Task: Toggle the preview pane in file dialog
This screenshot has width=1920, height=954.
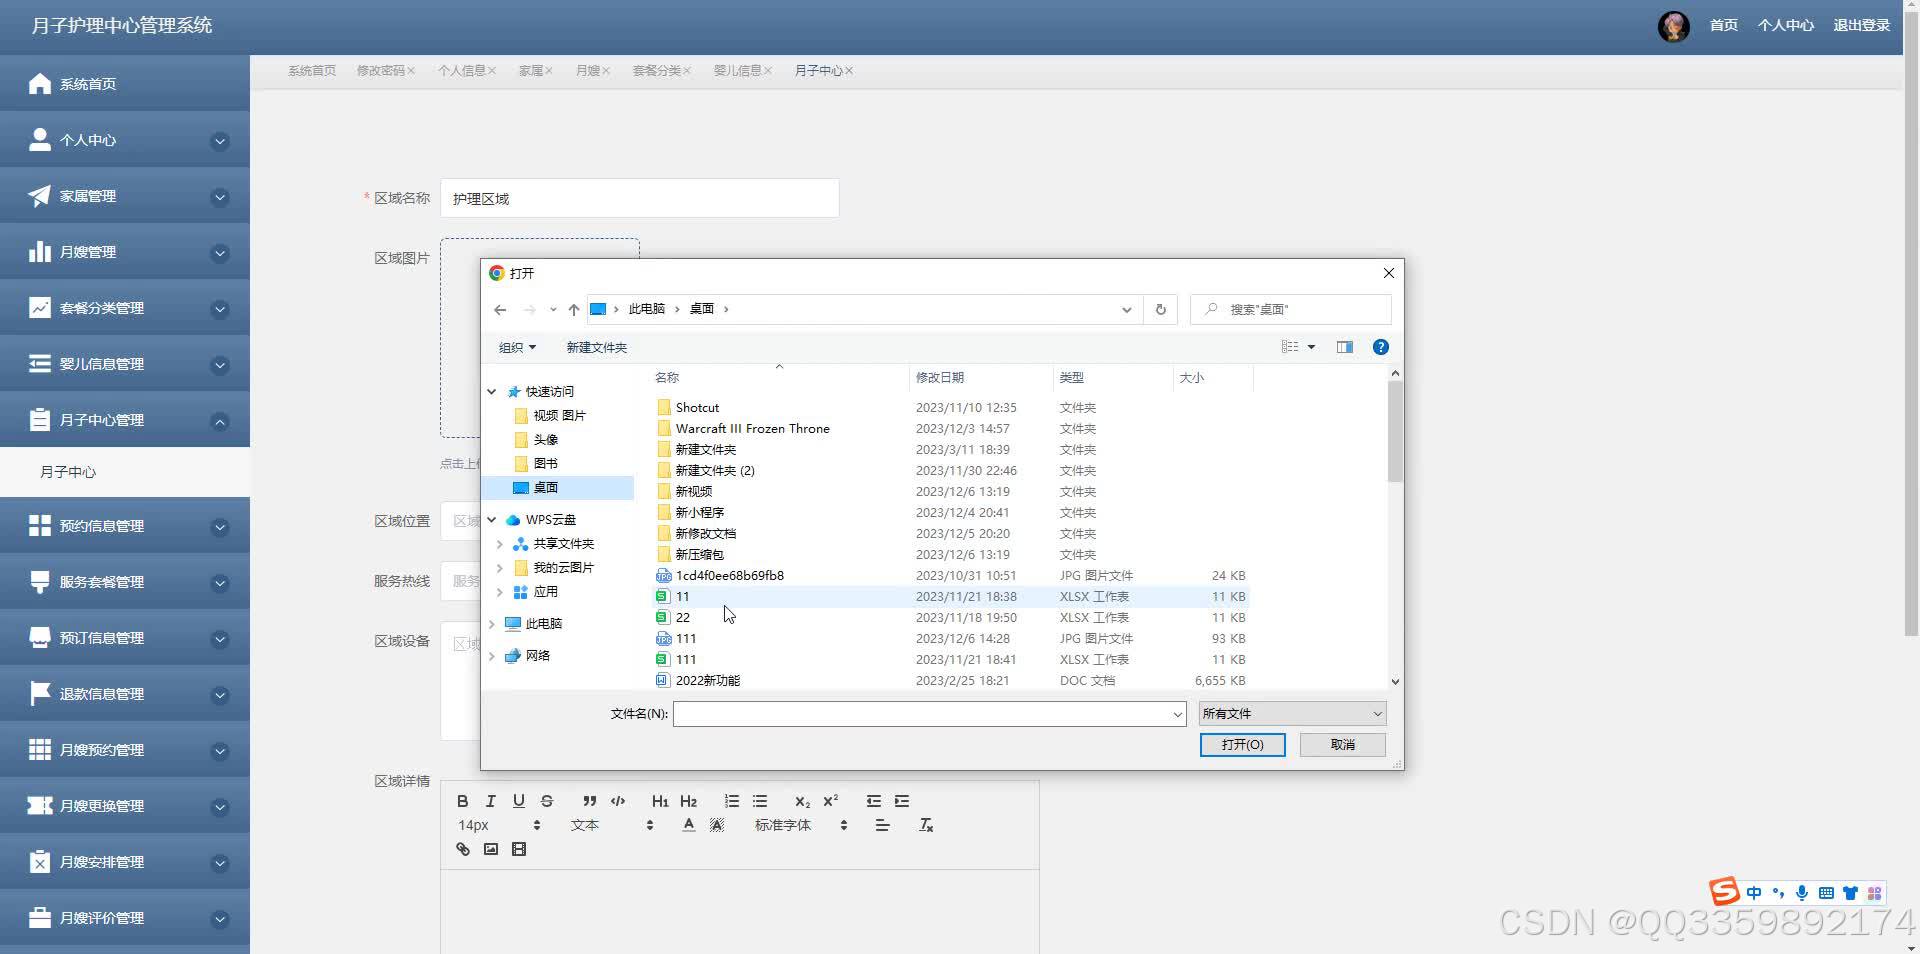Action: 1344,347
